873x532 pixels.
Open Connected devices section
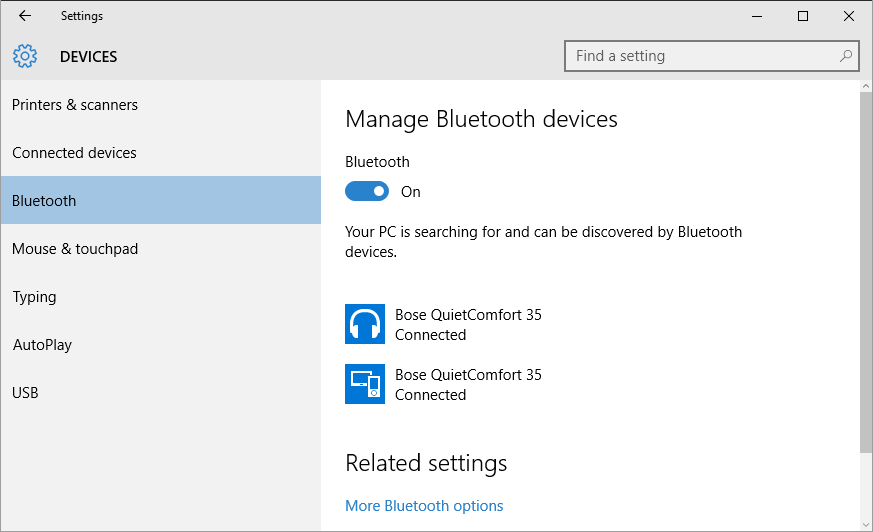pos(160,152)
